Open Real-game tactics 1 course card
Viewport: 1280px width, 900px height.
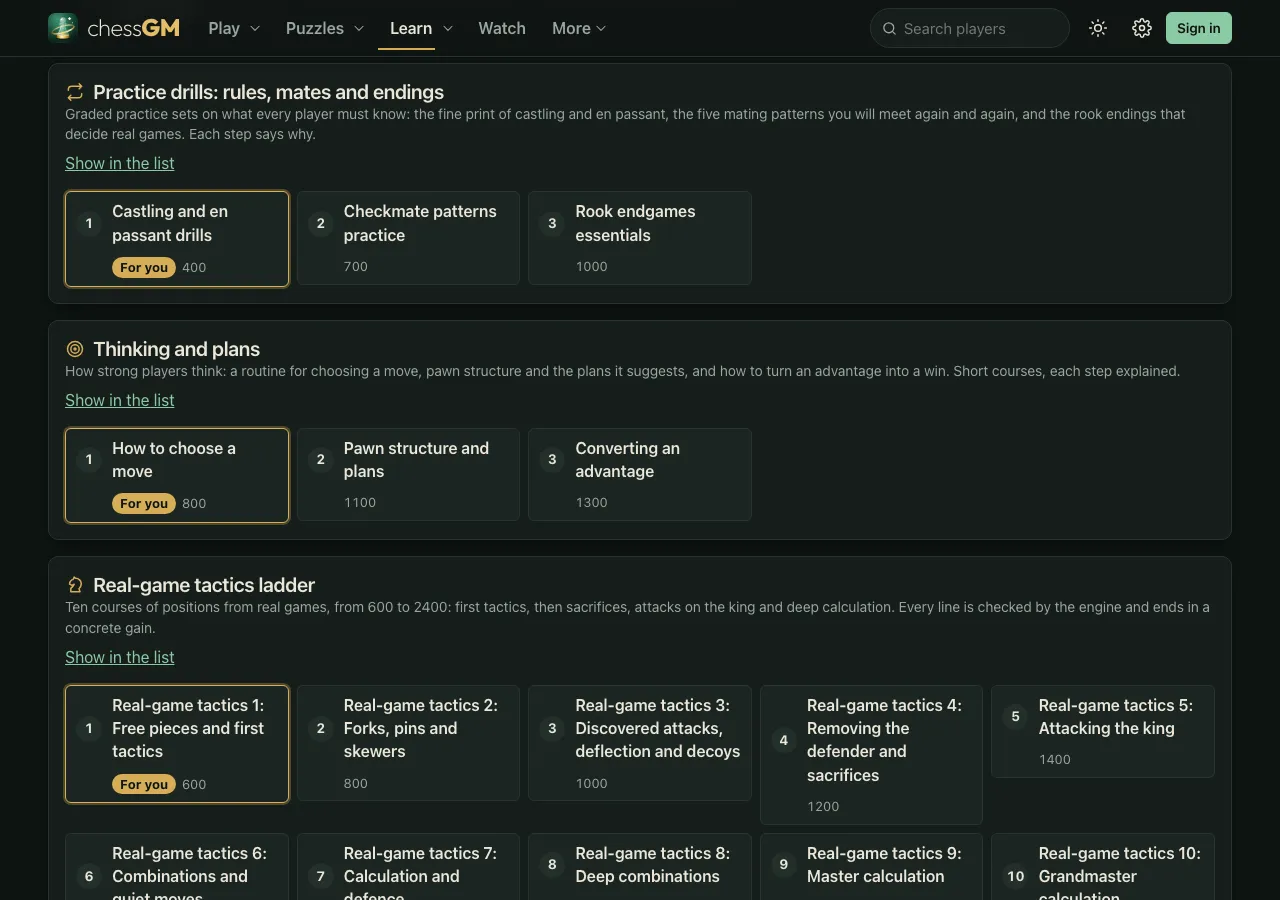[177, 744]
